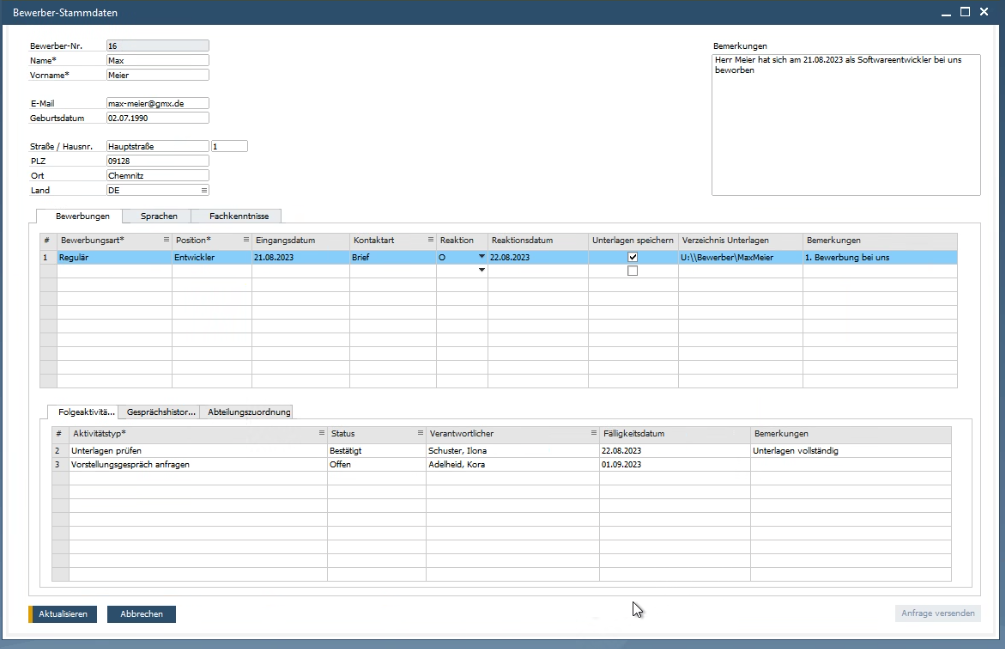Open the Reaktion dropdown in row 1
This screenshot has width=1005, height=649.
(481, 257)
